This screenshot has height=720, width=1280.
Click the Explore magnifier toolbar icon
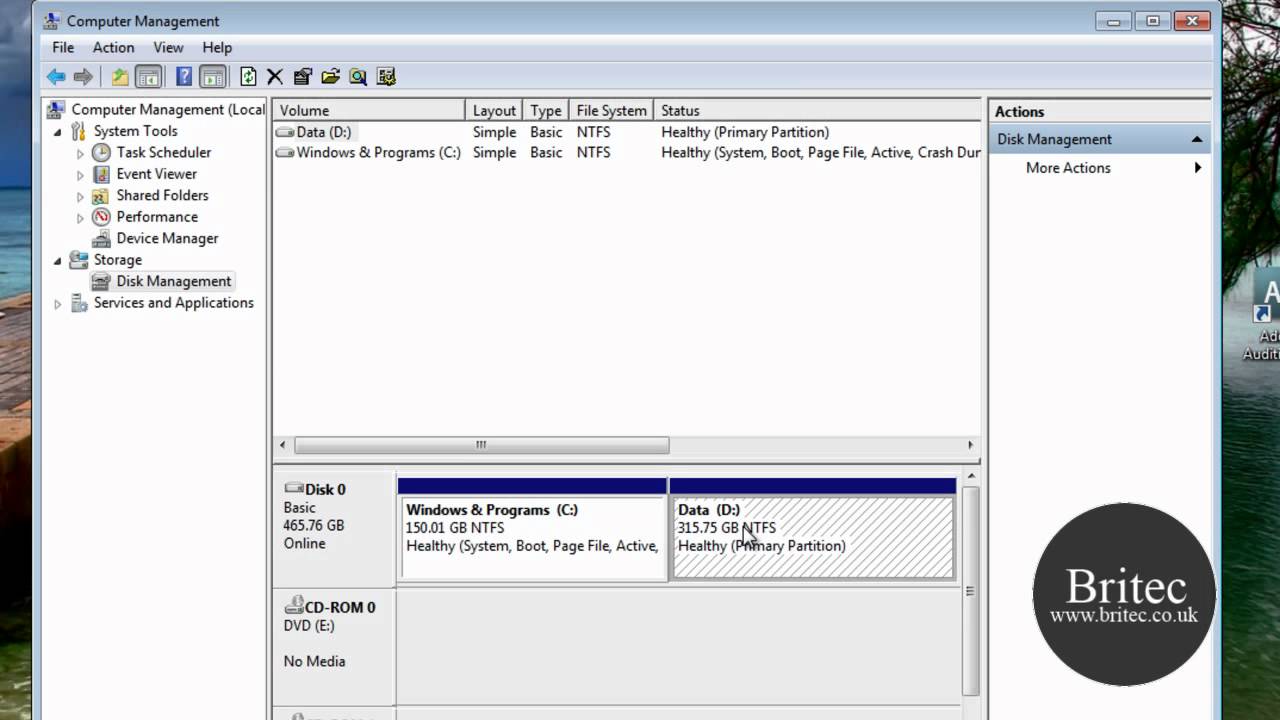(x=358, y=77)
